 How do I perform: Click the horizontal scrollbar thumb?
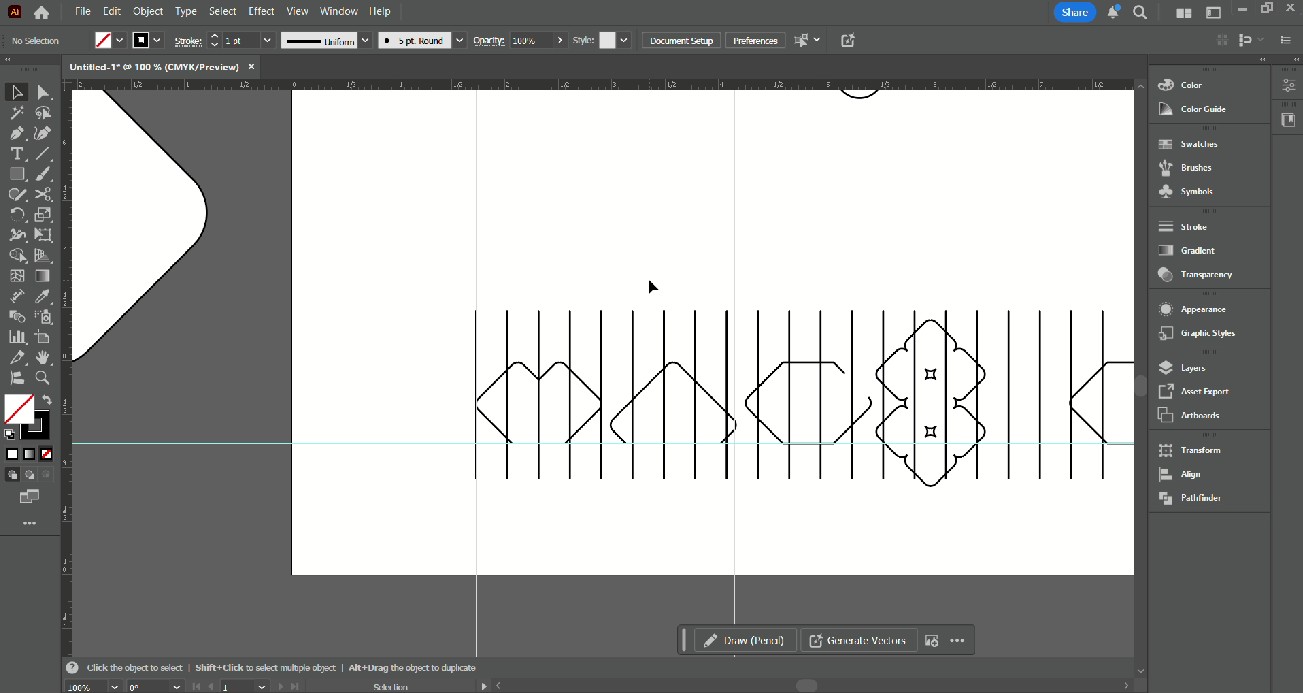tap(806, 686)
